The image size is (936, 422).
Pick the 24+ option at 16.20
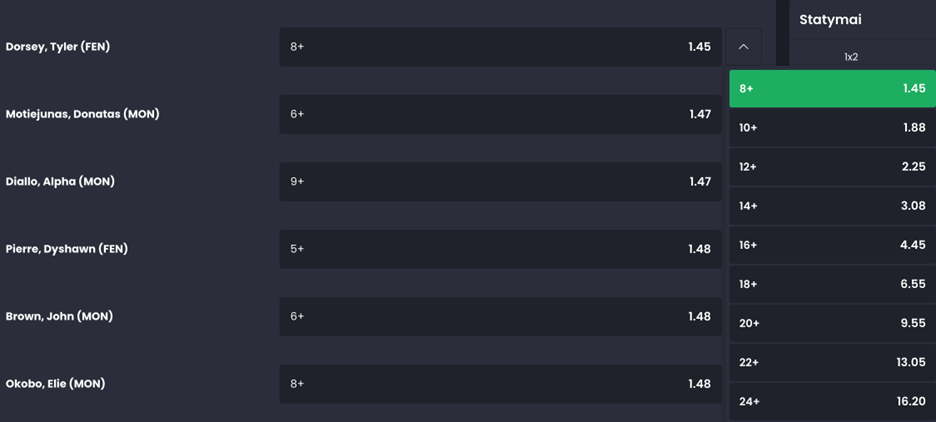[x=832, y=402]
